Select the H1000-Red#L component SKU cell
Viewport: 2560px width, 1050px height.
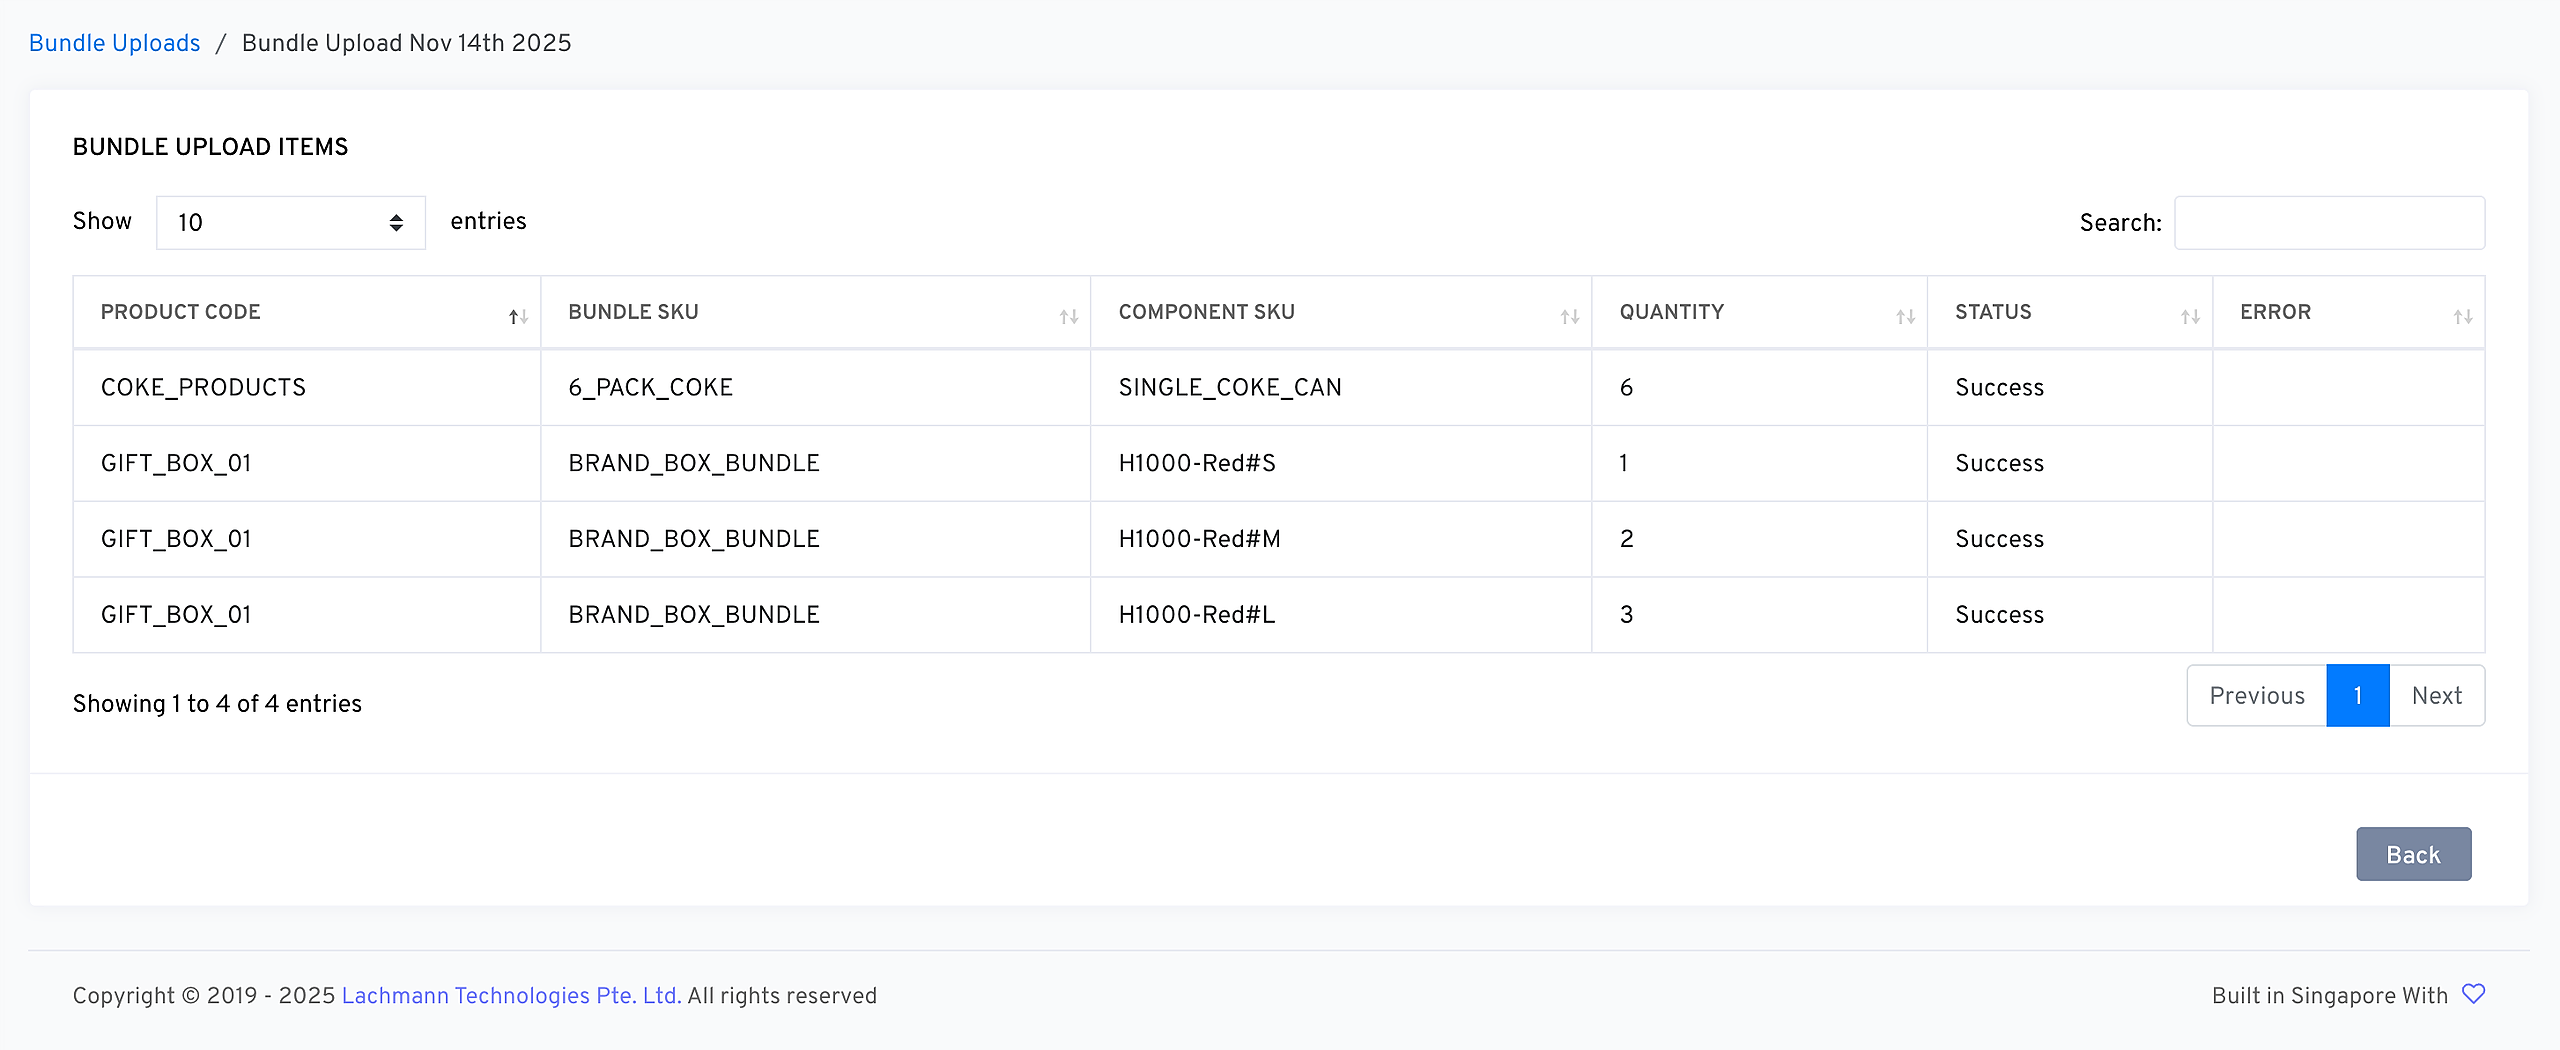pos(1196,615)
